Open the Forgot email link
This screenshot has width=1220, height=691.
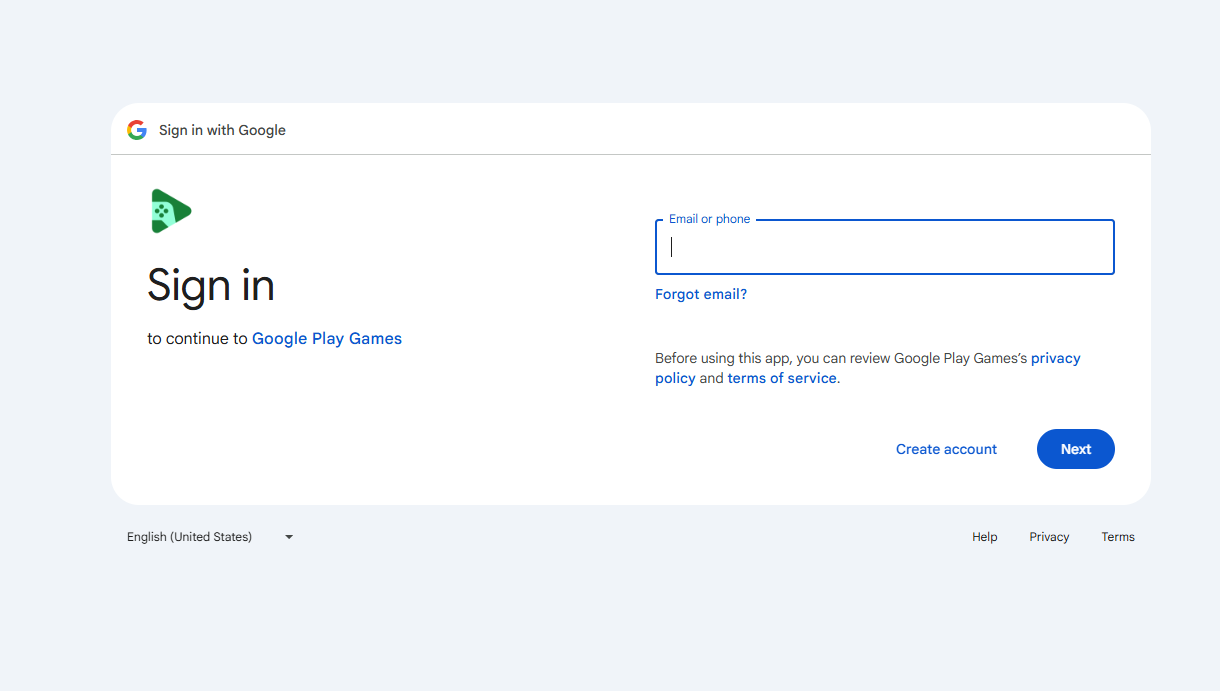700,293
